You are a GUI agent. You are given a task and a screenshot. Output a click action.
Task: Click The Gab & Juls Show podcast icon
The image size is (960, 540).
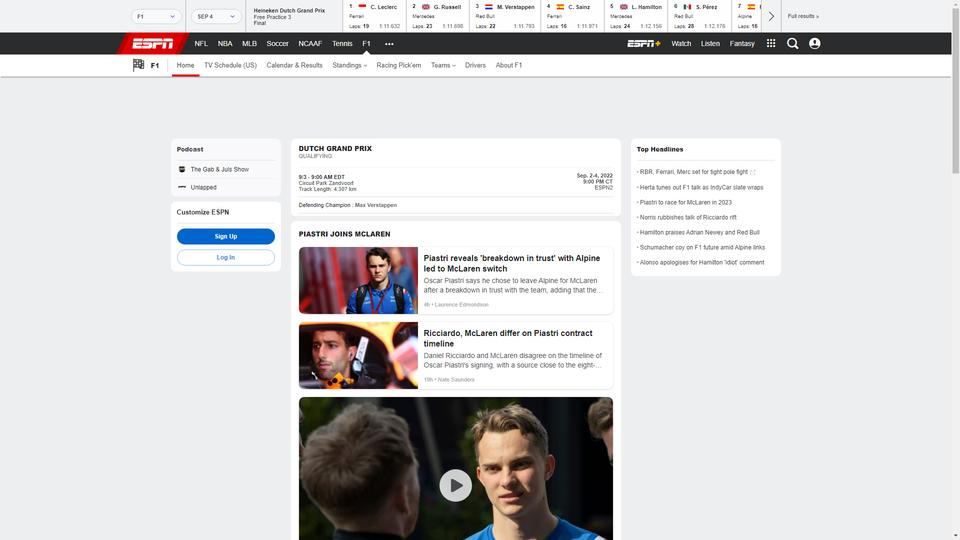(182, 170)
